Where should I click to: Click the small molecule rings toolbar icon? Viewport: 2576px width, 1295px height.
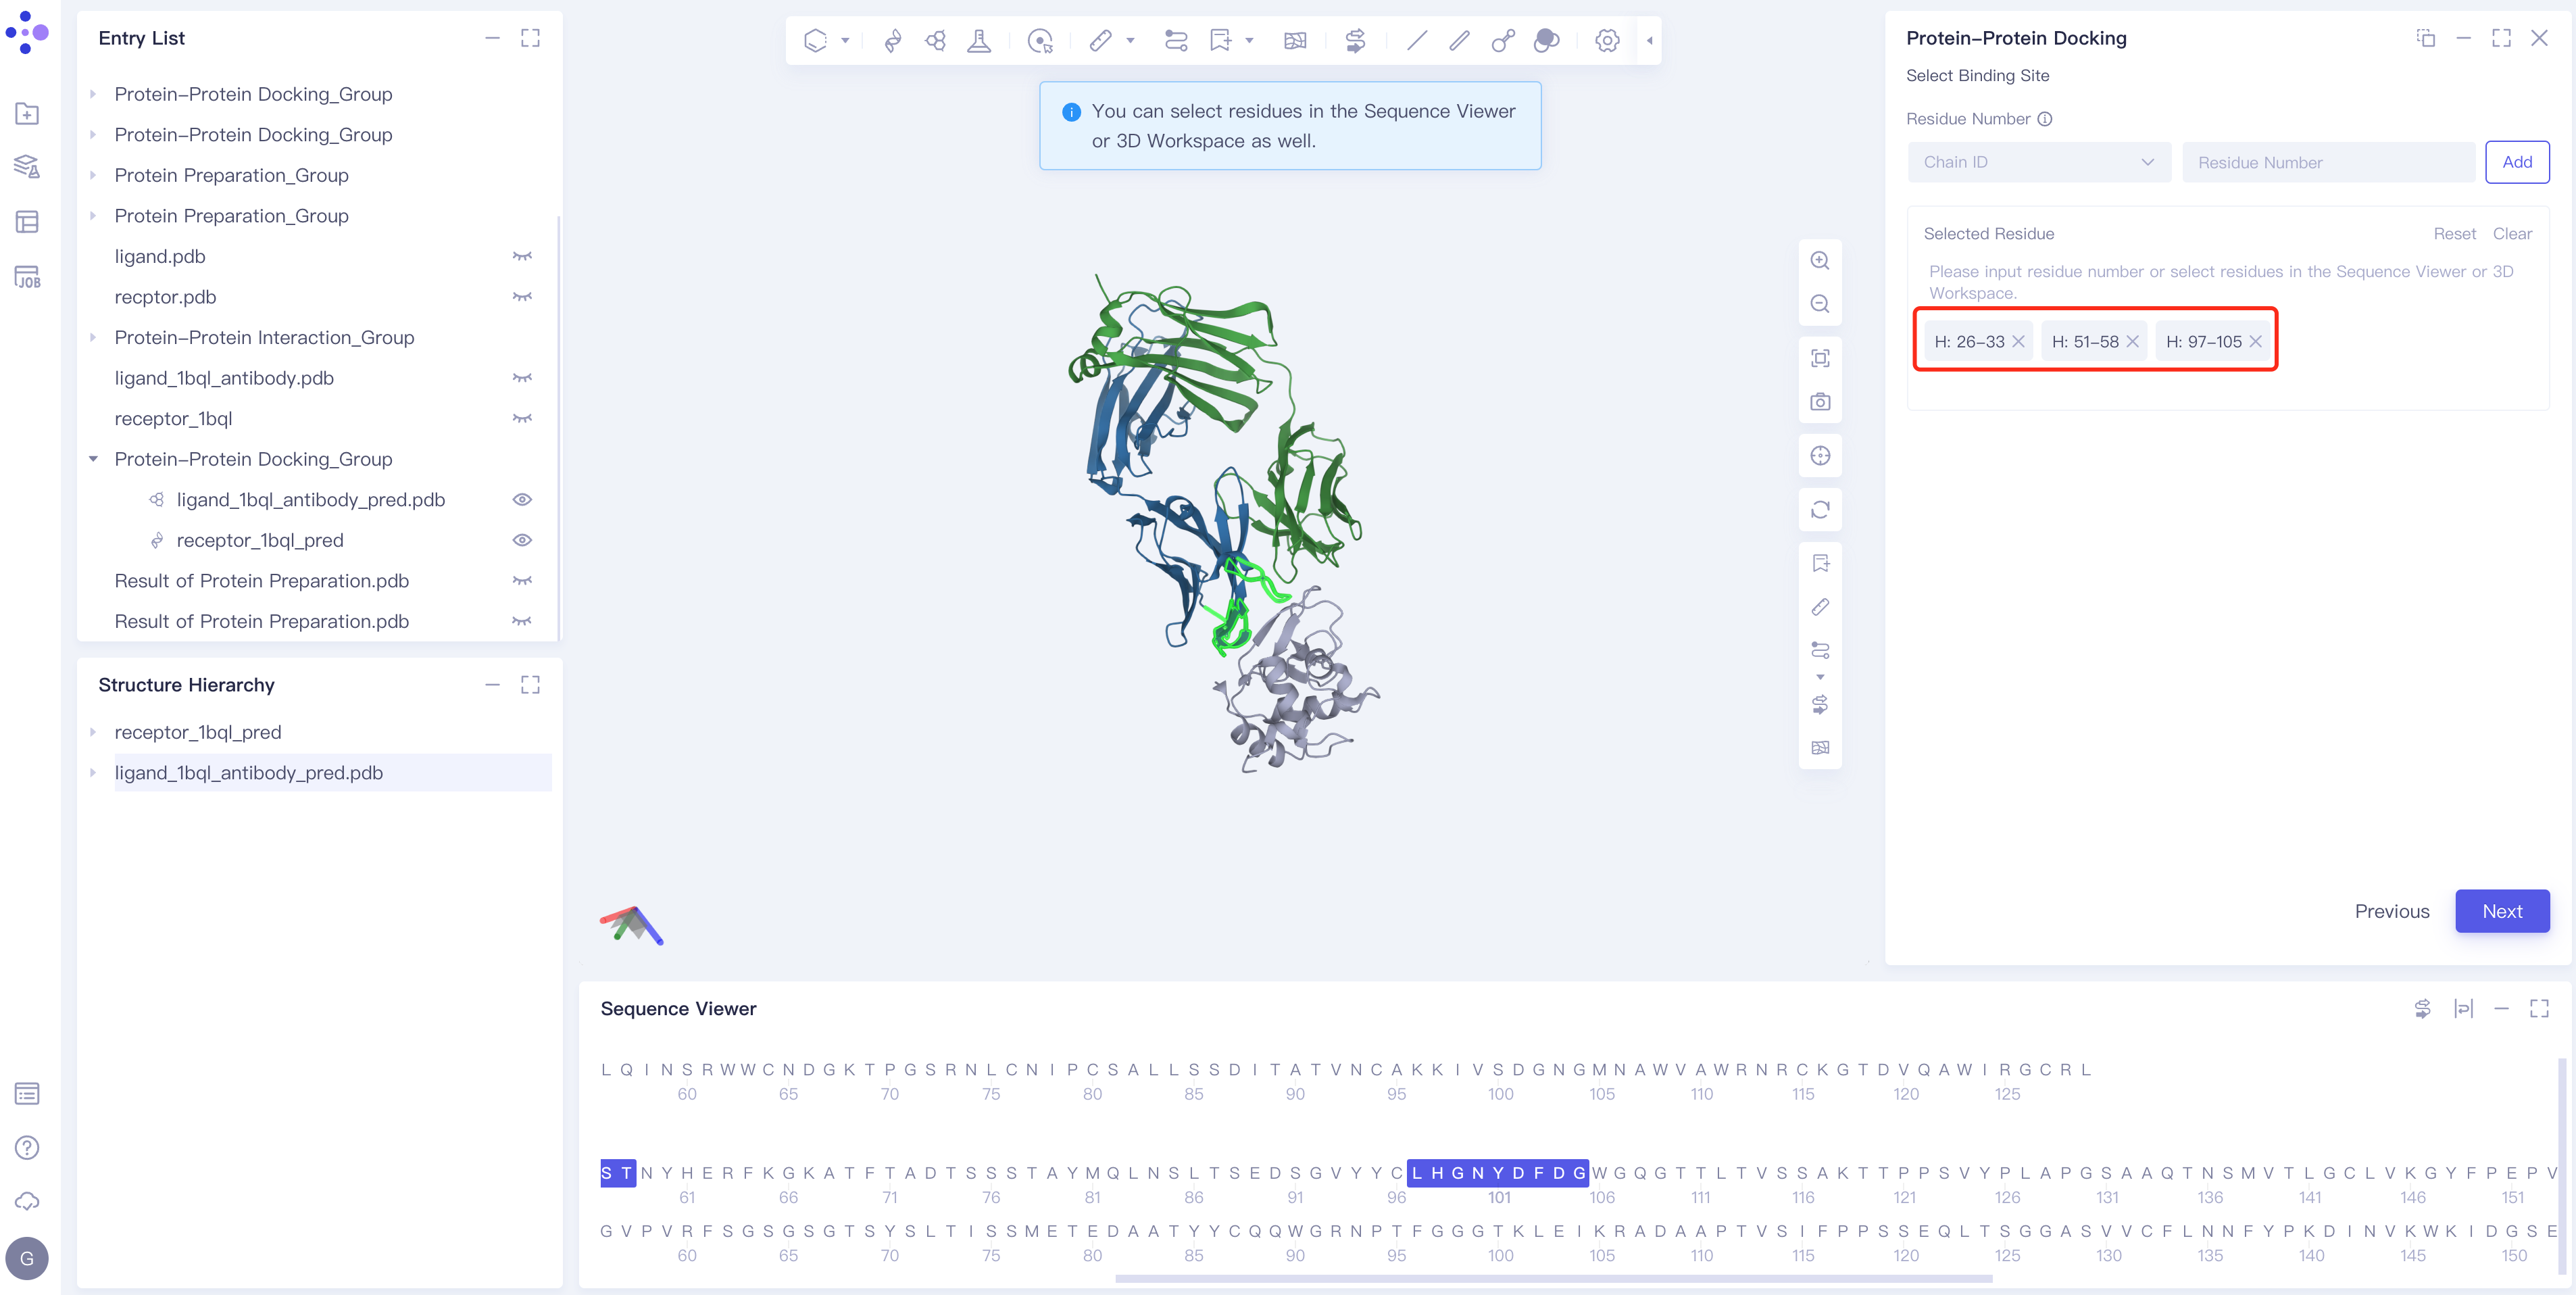936,40
